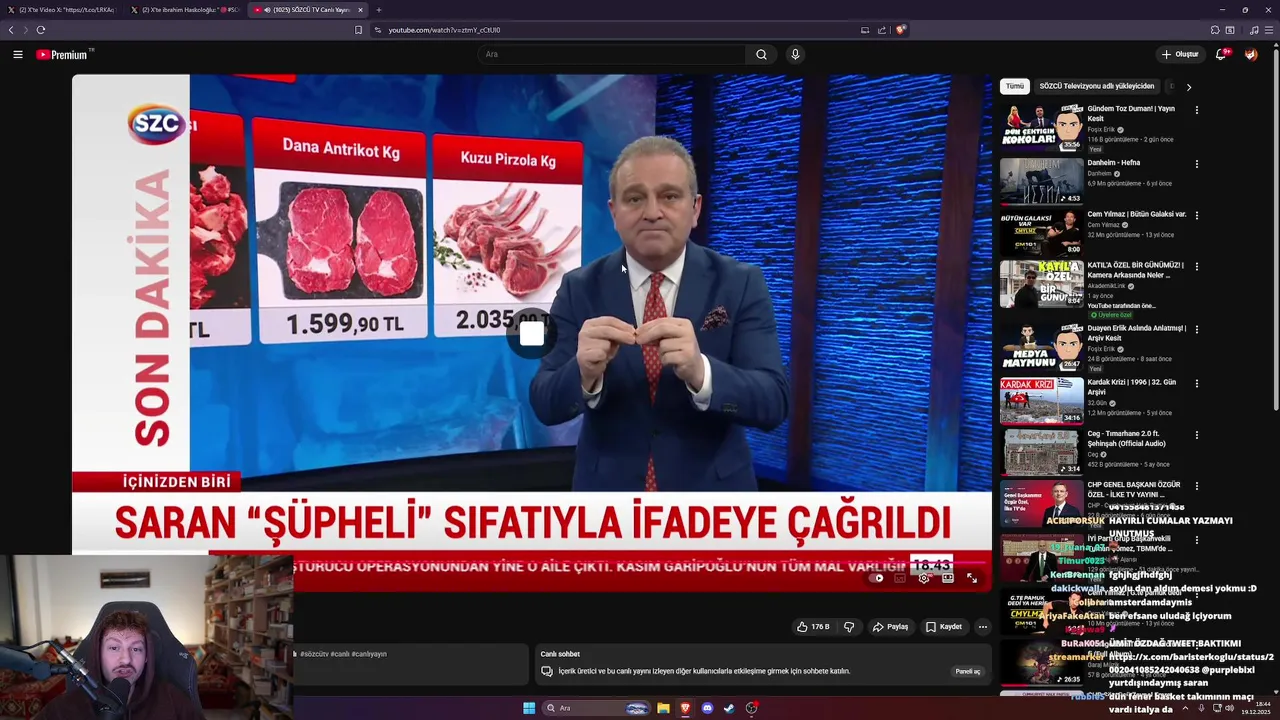Open 'Kardak Krizi | 1996' video
1280x720 pixels.
point(1041,400)
